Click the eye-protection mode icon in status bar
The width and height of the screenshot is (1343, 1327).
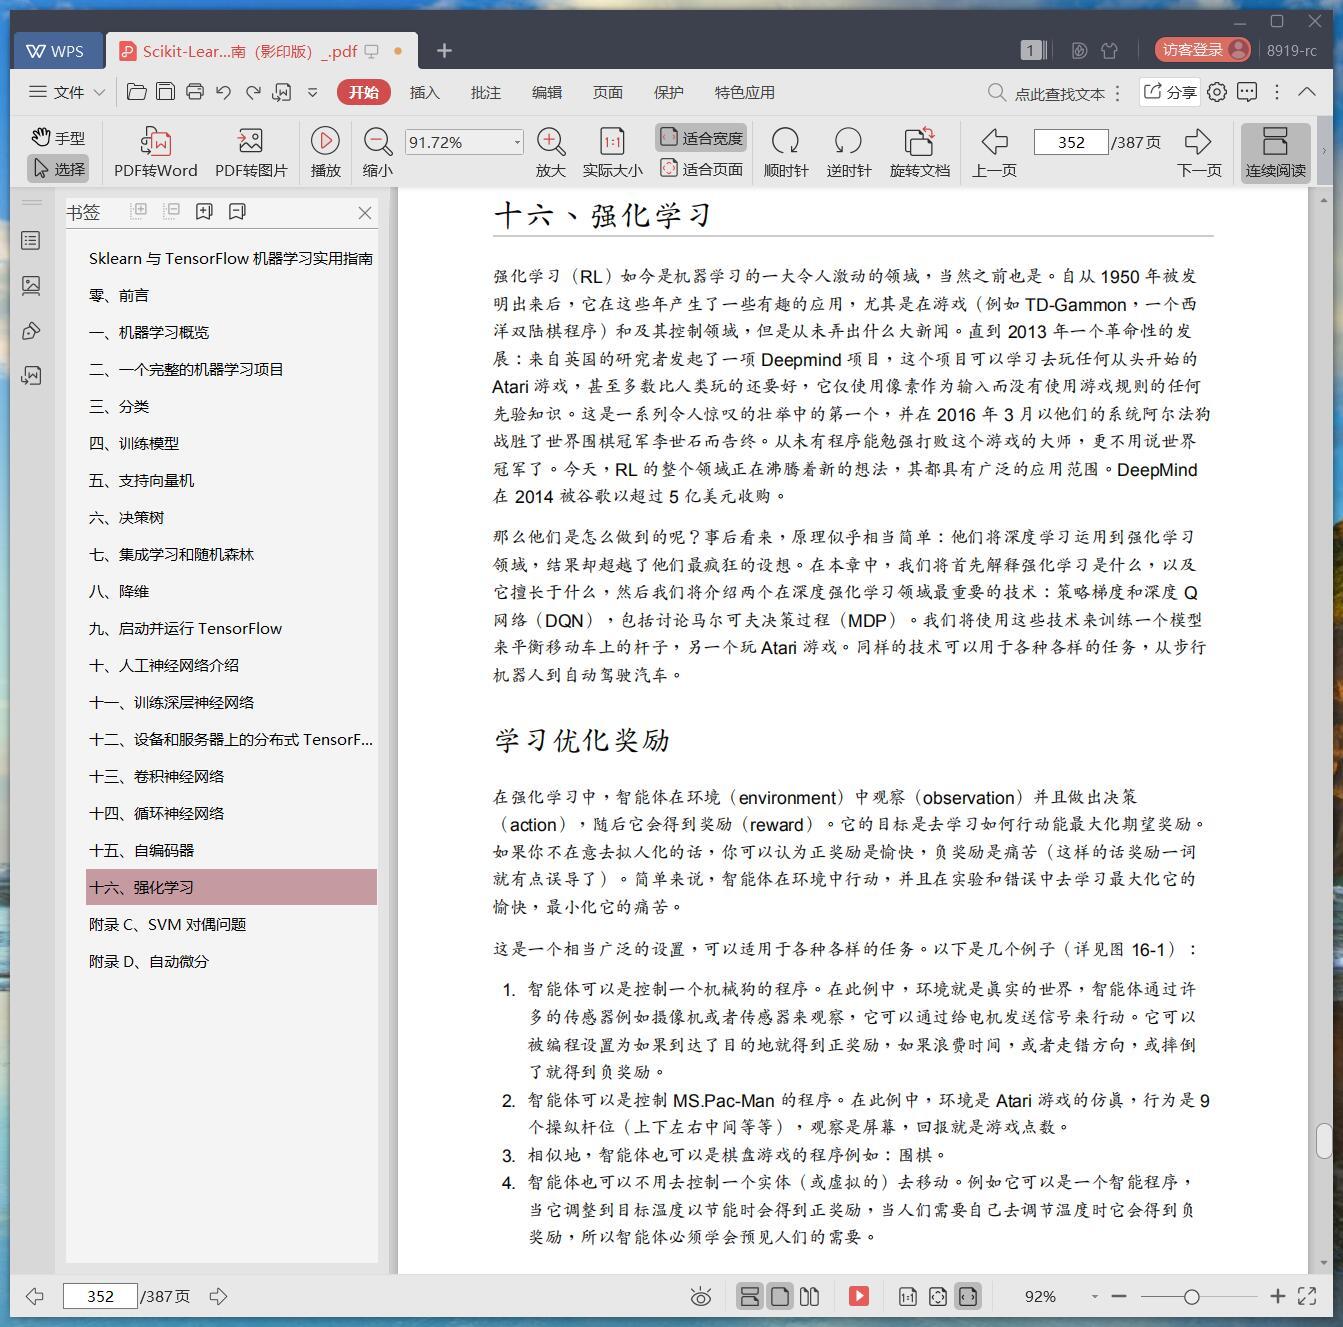click(x=701, y=1297)
